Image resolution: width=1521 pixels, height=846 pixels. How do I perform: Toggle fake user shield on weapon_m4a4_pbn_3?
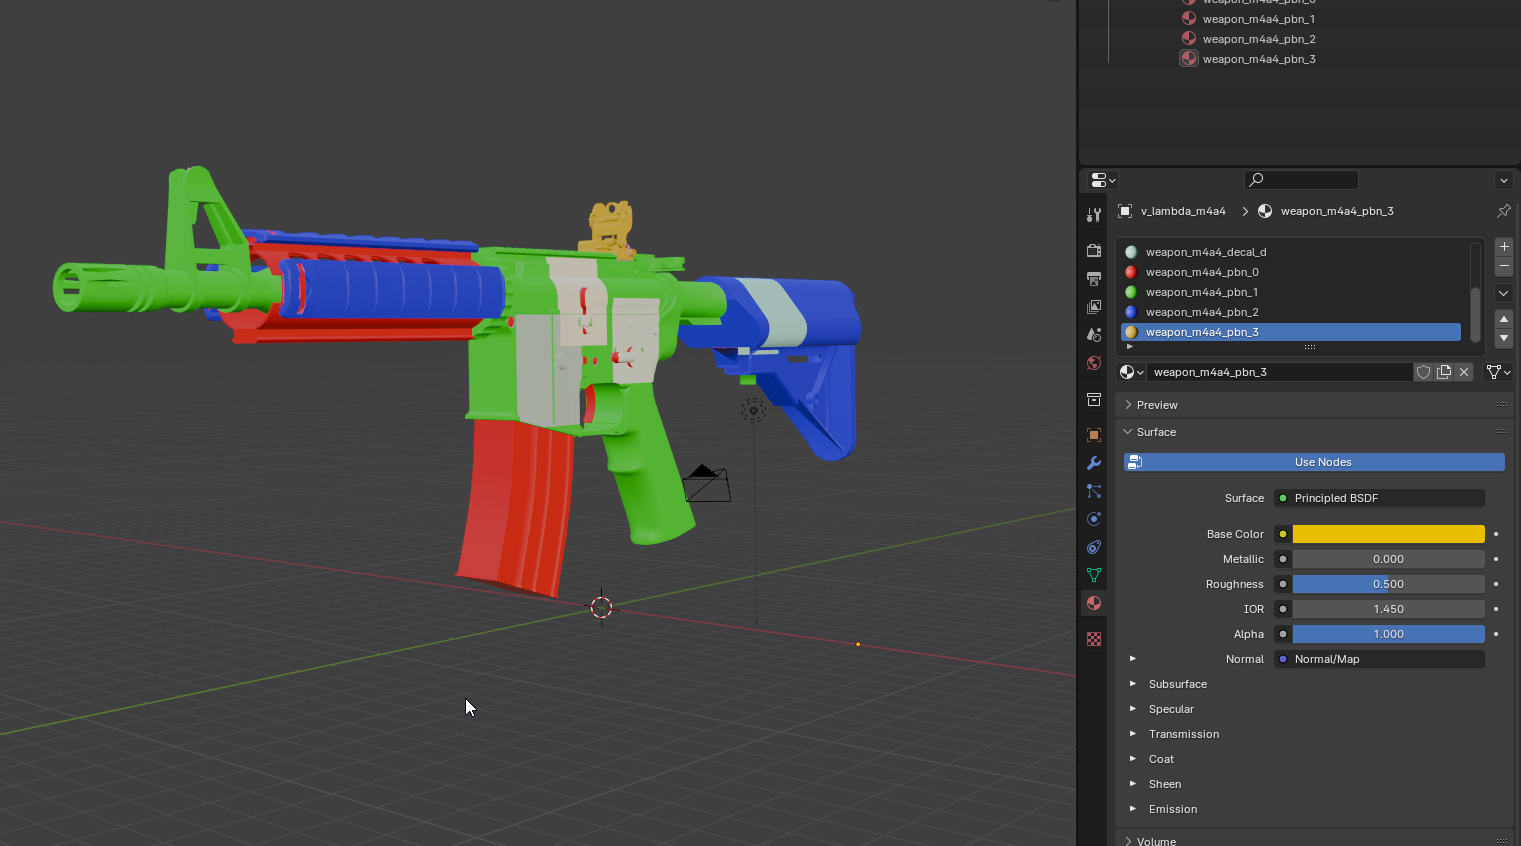[1423, 371]
